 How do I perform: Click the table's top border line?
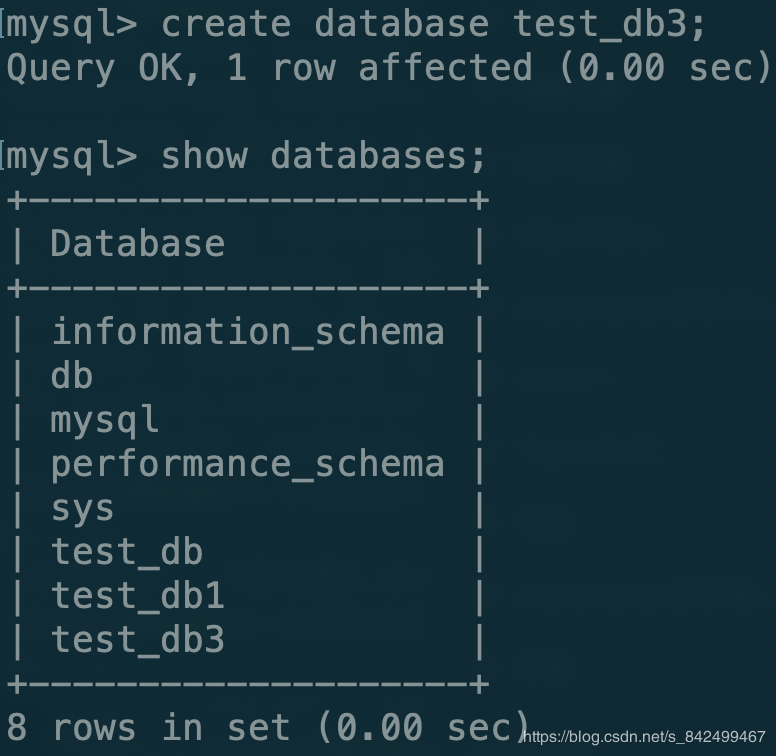click(x=247, y=200)
